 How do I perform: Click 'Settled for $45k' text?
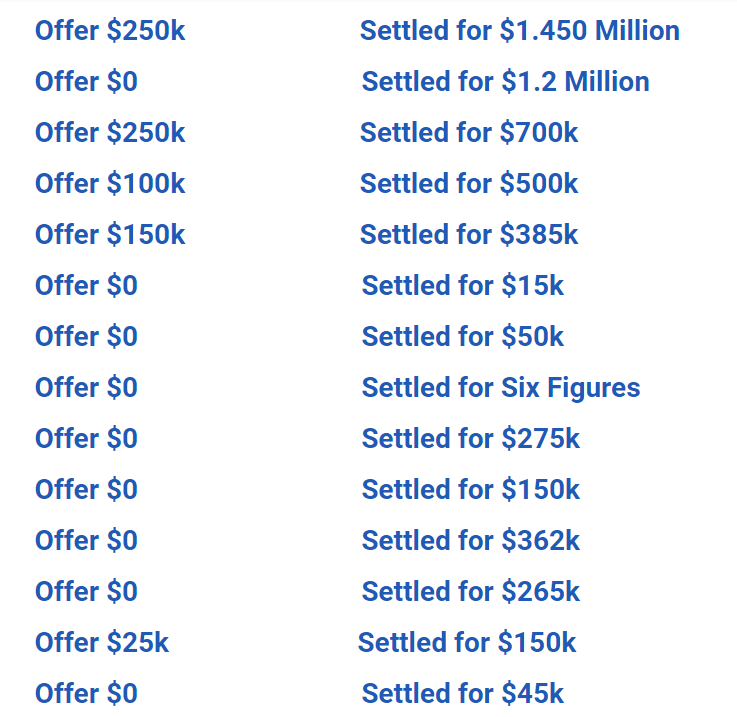point(463,693)
